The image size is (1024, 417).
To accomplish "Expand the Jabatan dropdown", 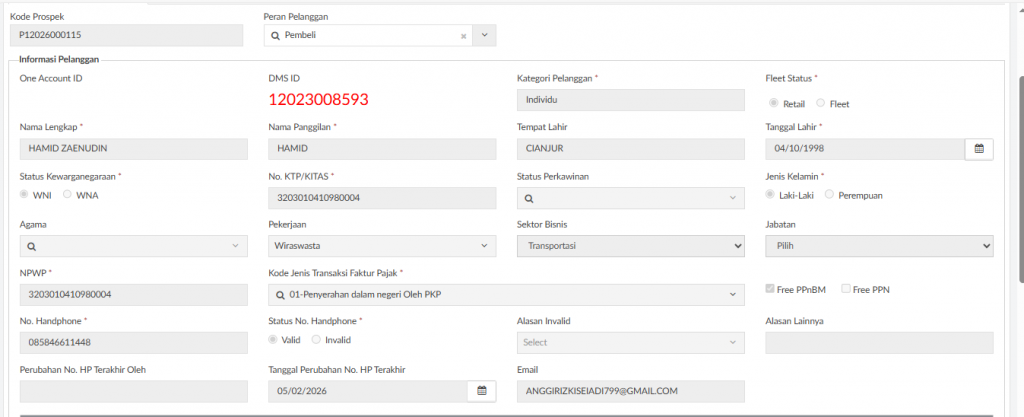I will coord(878,245).
